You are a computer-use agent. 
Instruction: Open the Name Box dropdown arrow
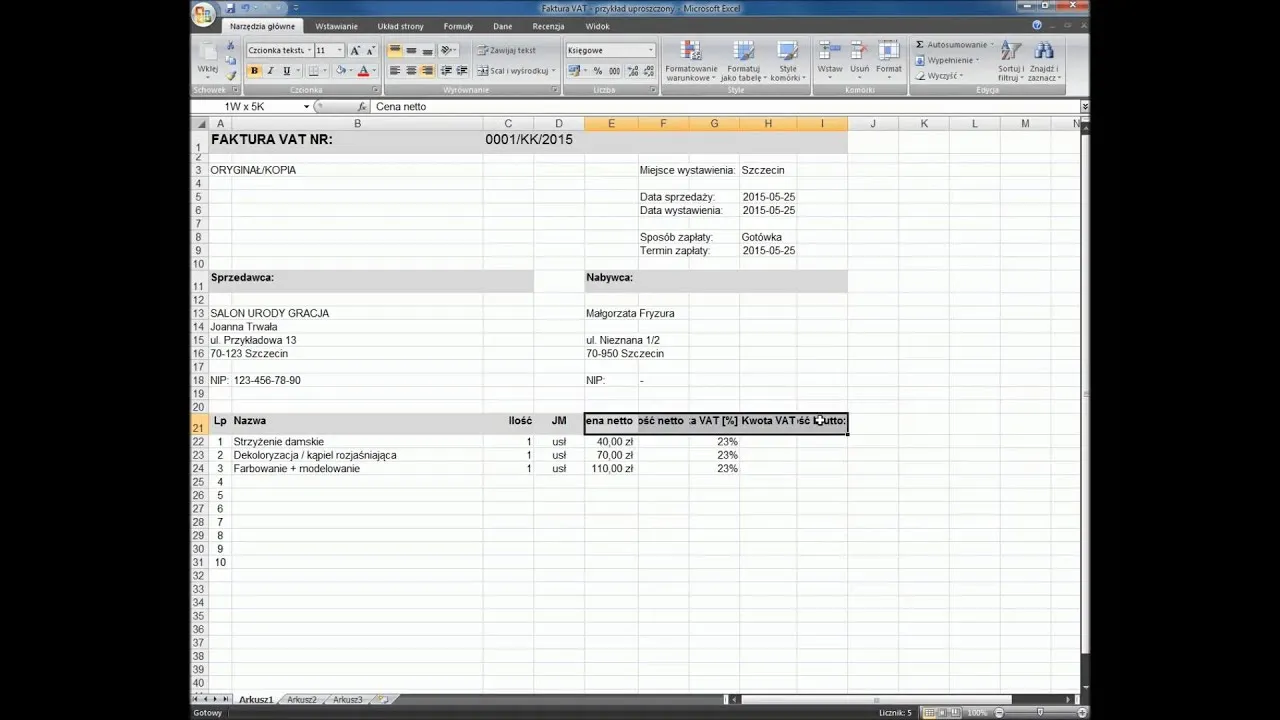(306, 107)
